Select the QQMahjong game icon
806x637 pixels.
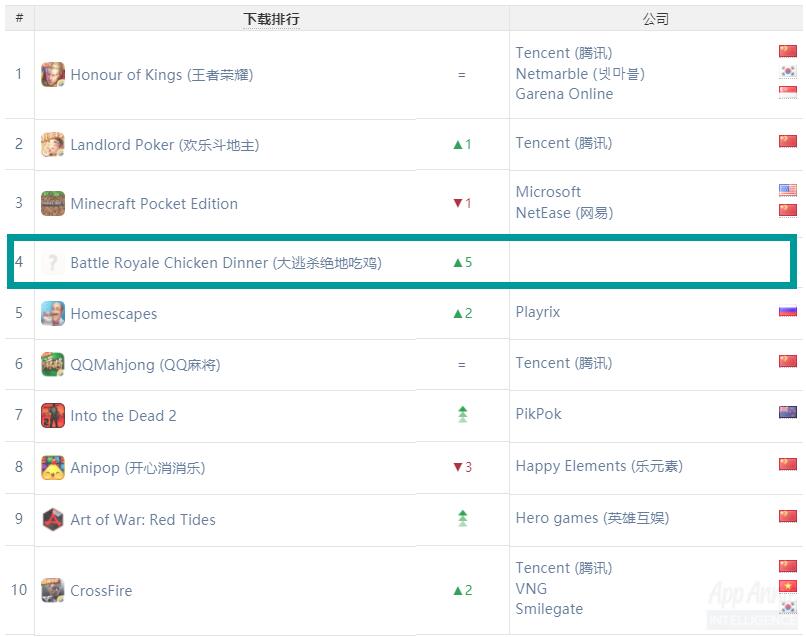[53, 364]
